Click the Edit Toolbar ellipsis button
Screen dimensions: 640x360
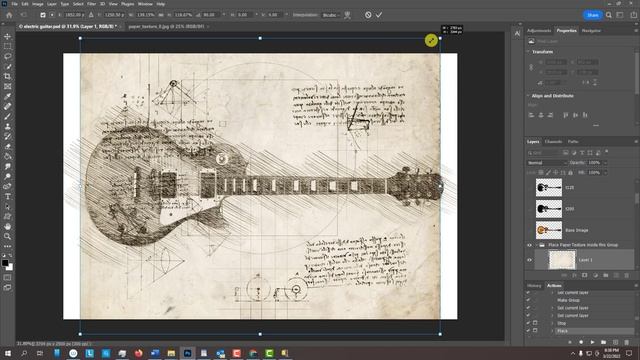point(7,247)
